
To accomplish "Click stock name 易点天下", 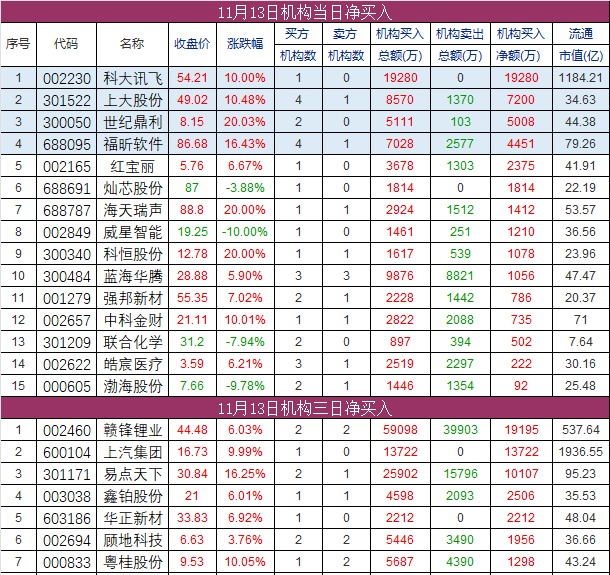I will coord(133,475).
